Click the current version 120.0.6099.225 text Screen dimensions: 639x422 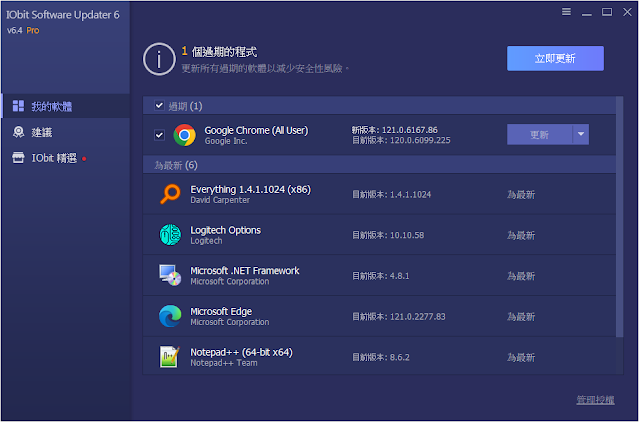click(x=401, y=140)
